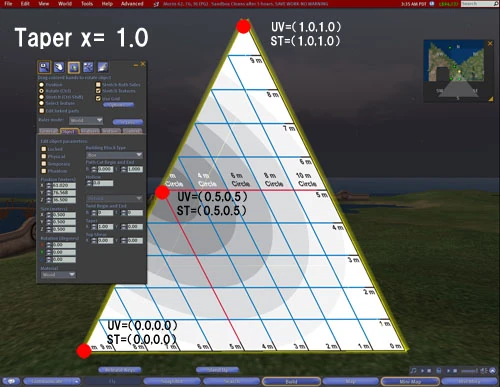Select the Edit tool icon

pos(74,67)
